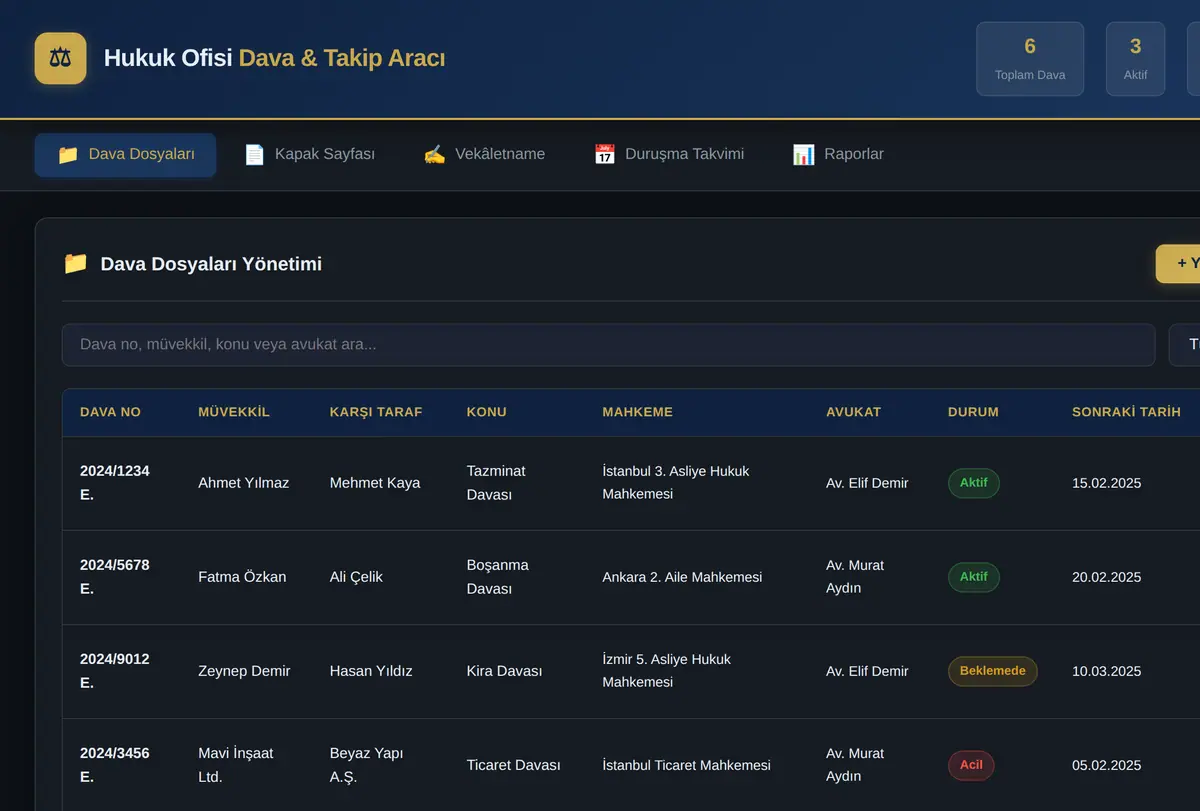Click the MÜVEKKİL column header
Viewport: 1200px width, 811px height.
(234, 412)
